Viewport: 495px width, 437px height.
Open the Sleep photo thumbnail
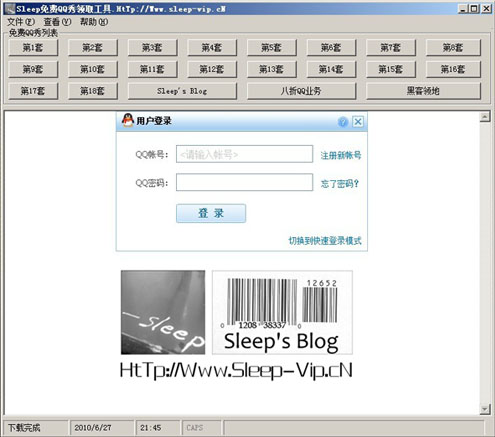(x=163, y=312)
